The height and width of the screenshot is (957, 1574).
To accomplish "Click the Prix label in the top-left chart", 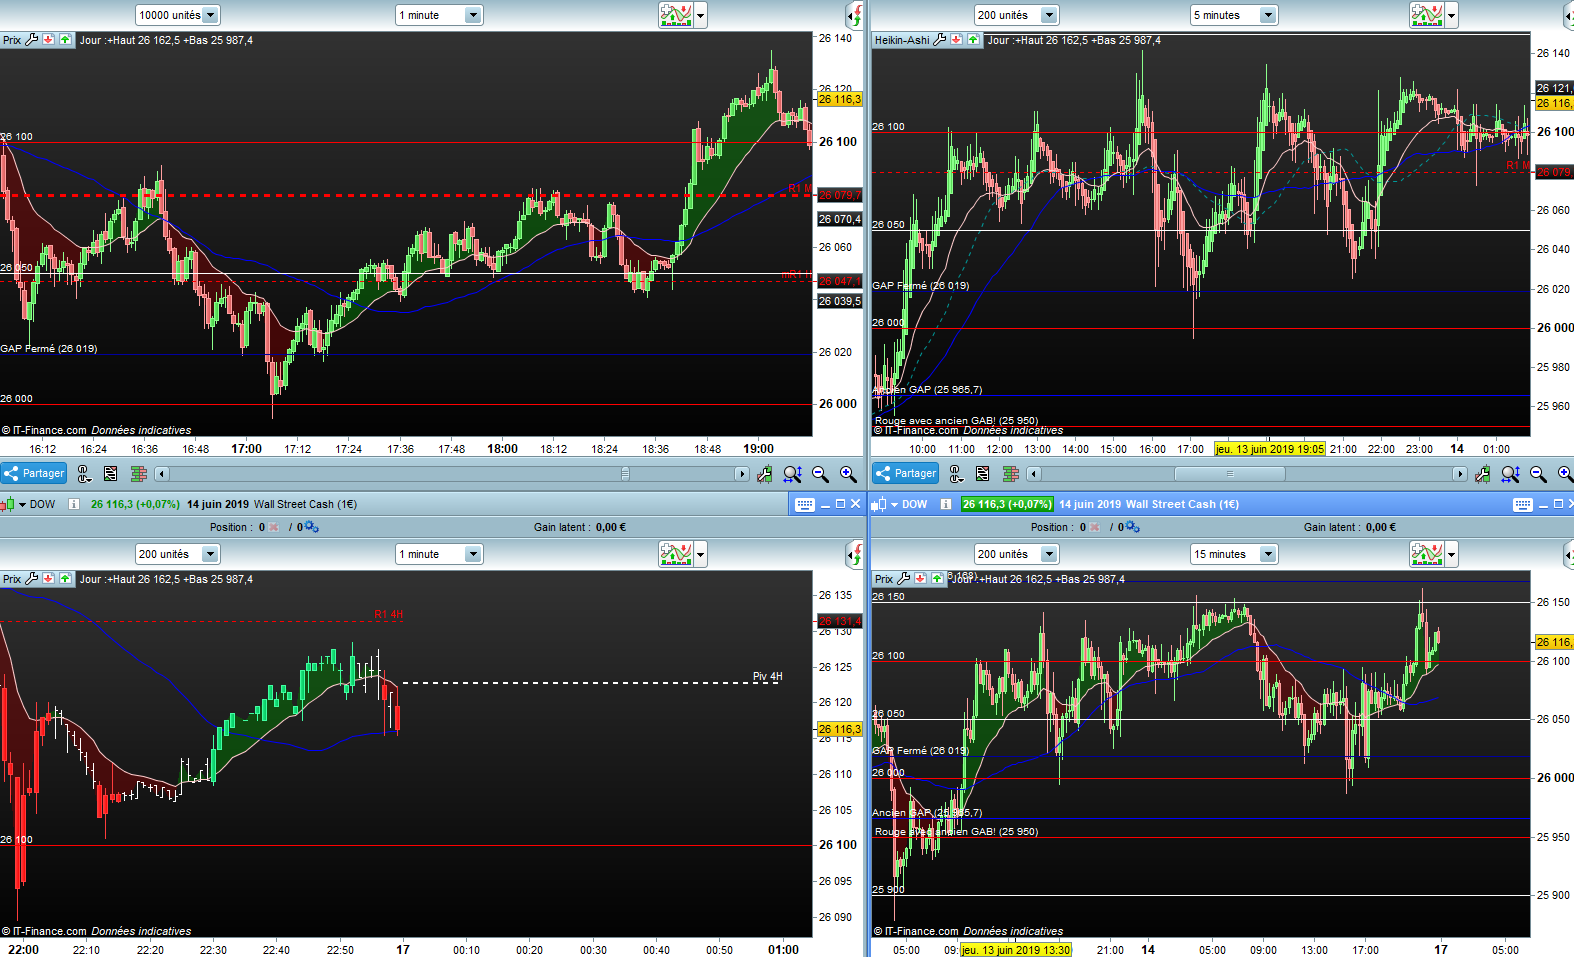I will [x=12, y=40].
